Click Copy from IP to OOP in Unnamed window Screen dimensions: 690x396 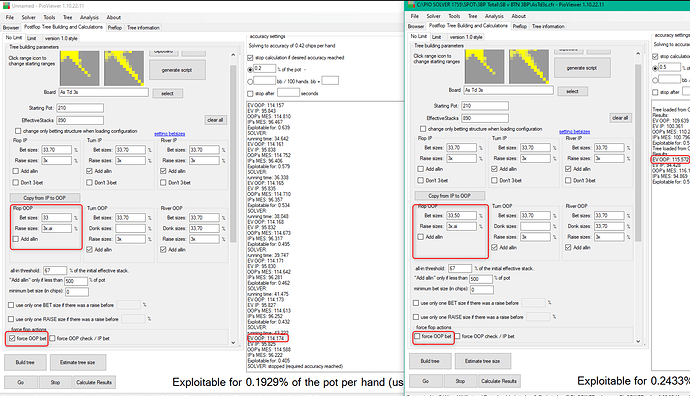click(x=45, y=198)
